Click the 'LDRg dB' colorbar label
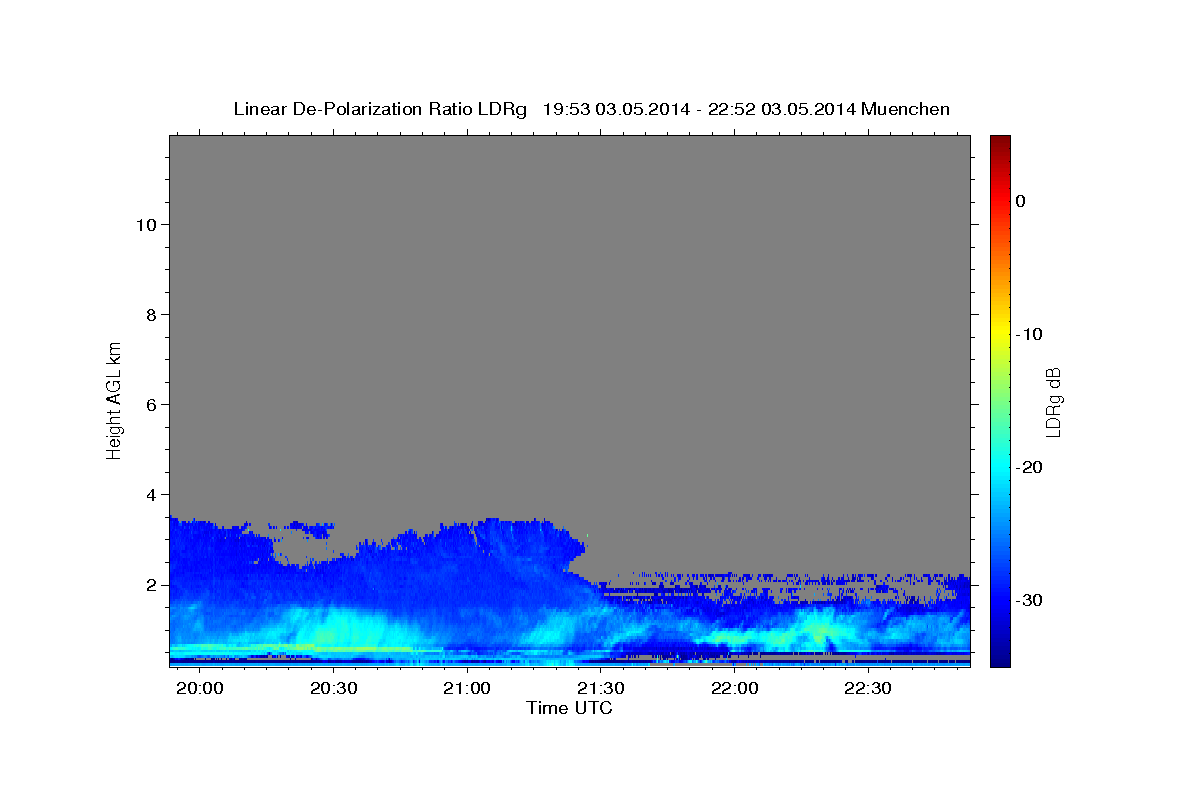The image size is (1200, 800). (x=1052, y=401)
